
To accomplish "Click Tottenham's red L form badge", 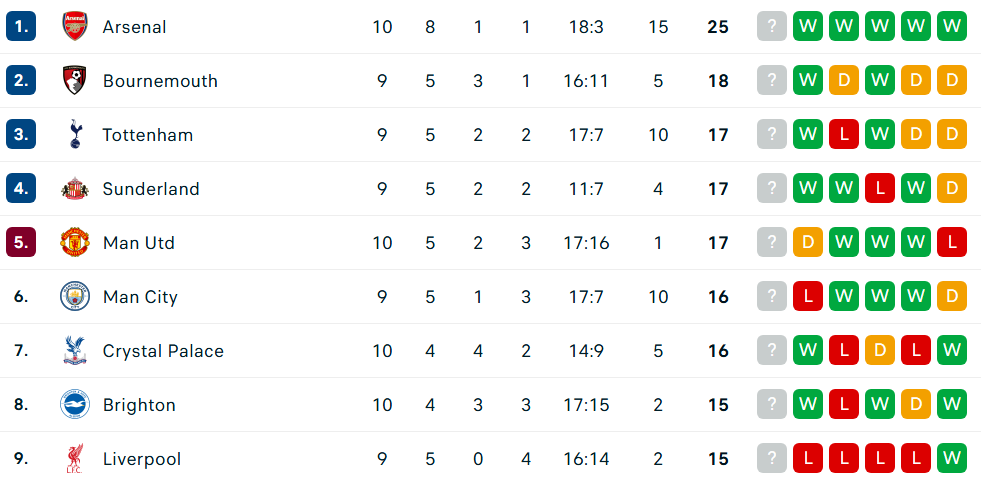I will coord(844,135).
